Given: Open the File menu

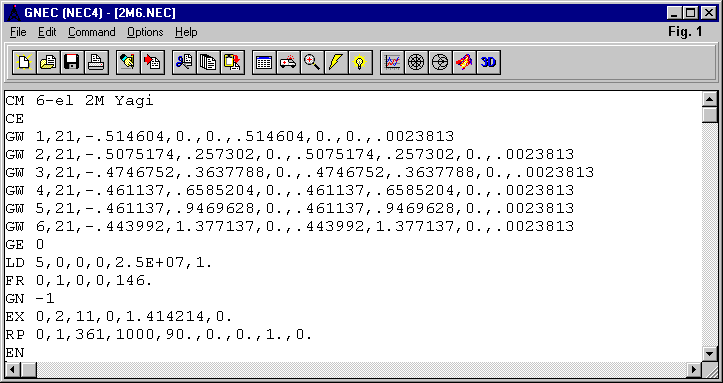Looking at the screenshot, I should pos(18,32).
